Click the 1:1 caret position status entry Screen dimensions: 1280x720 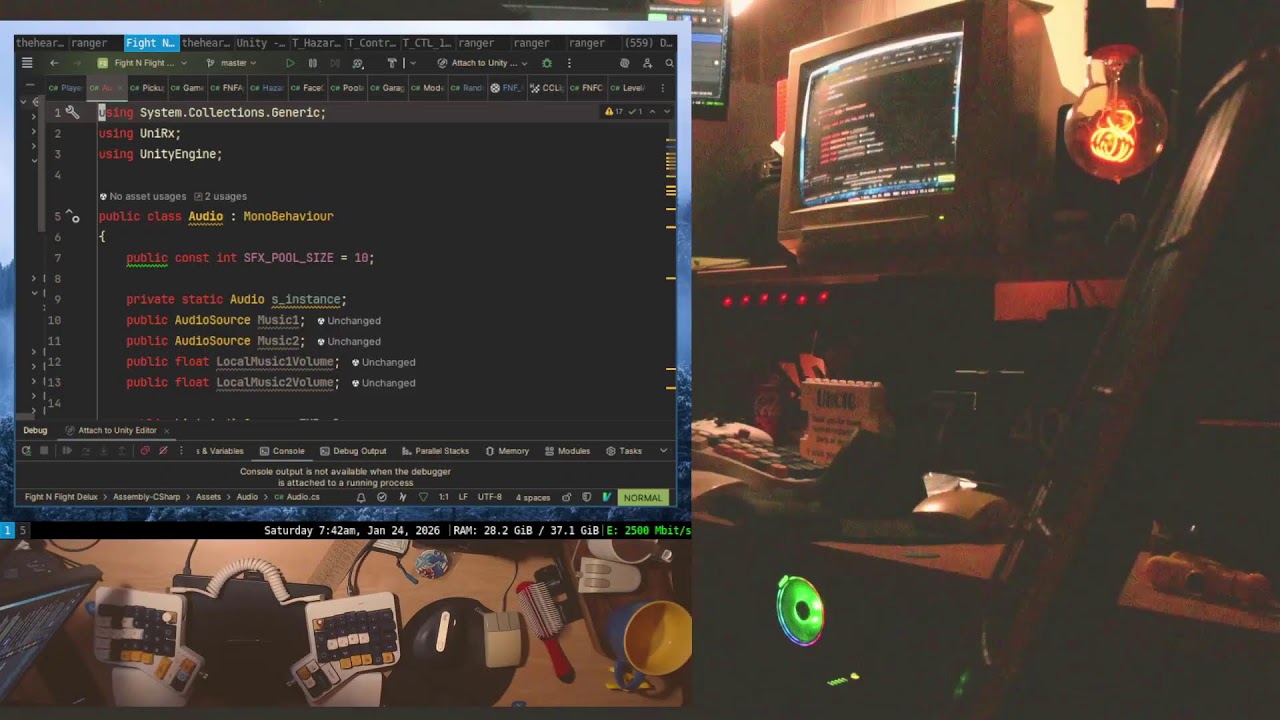point(443,497)
